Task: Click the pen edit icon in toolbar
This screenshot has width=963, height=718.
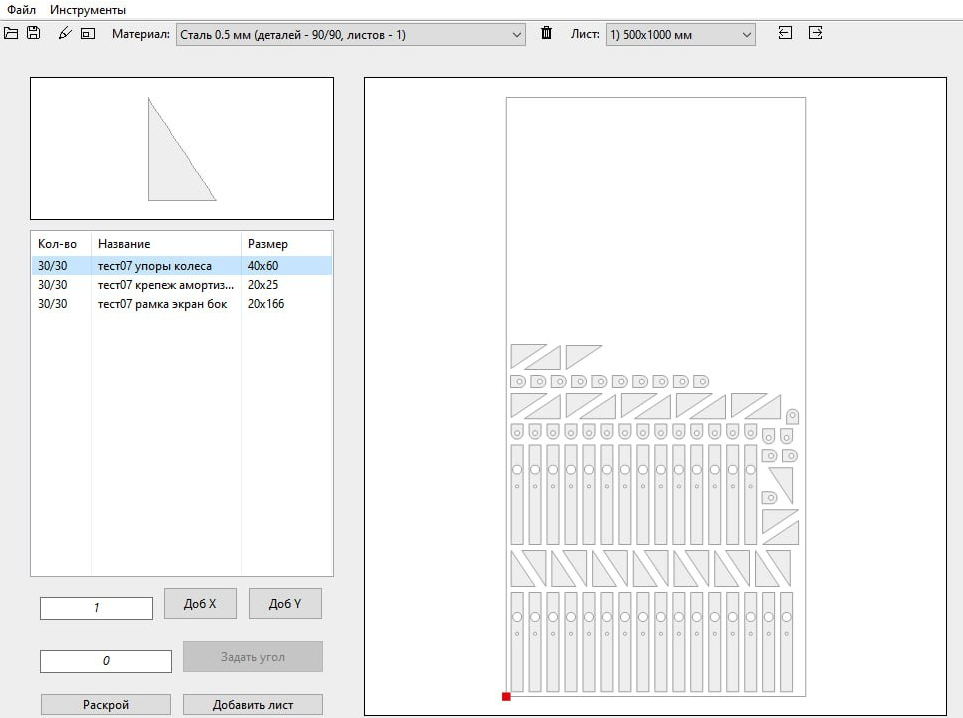Action: click(65, 34)
